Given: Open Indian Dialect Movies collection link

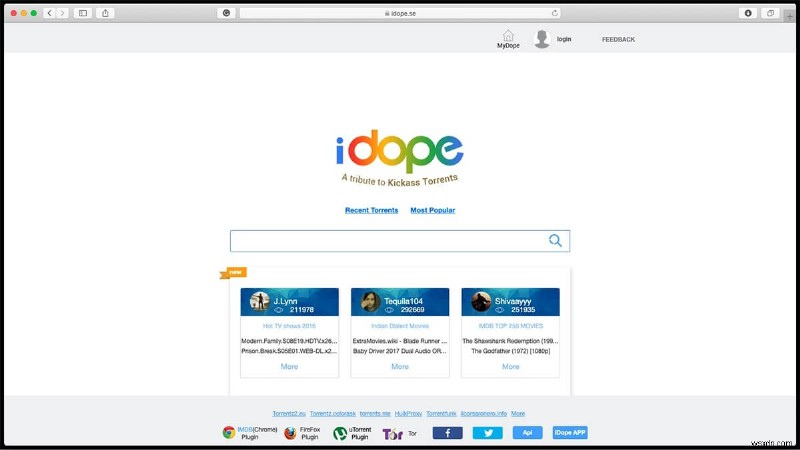Looking at the screenshot, I should [x=400, y=326].
